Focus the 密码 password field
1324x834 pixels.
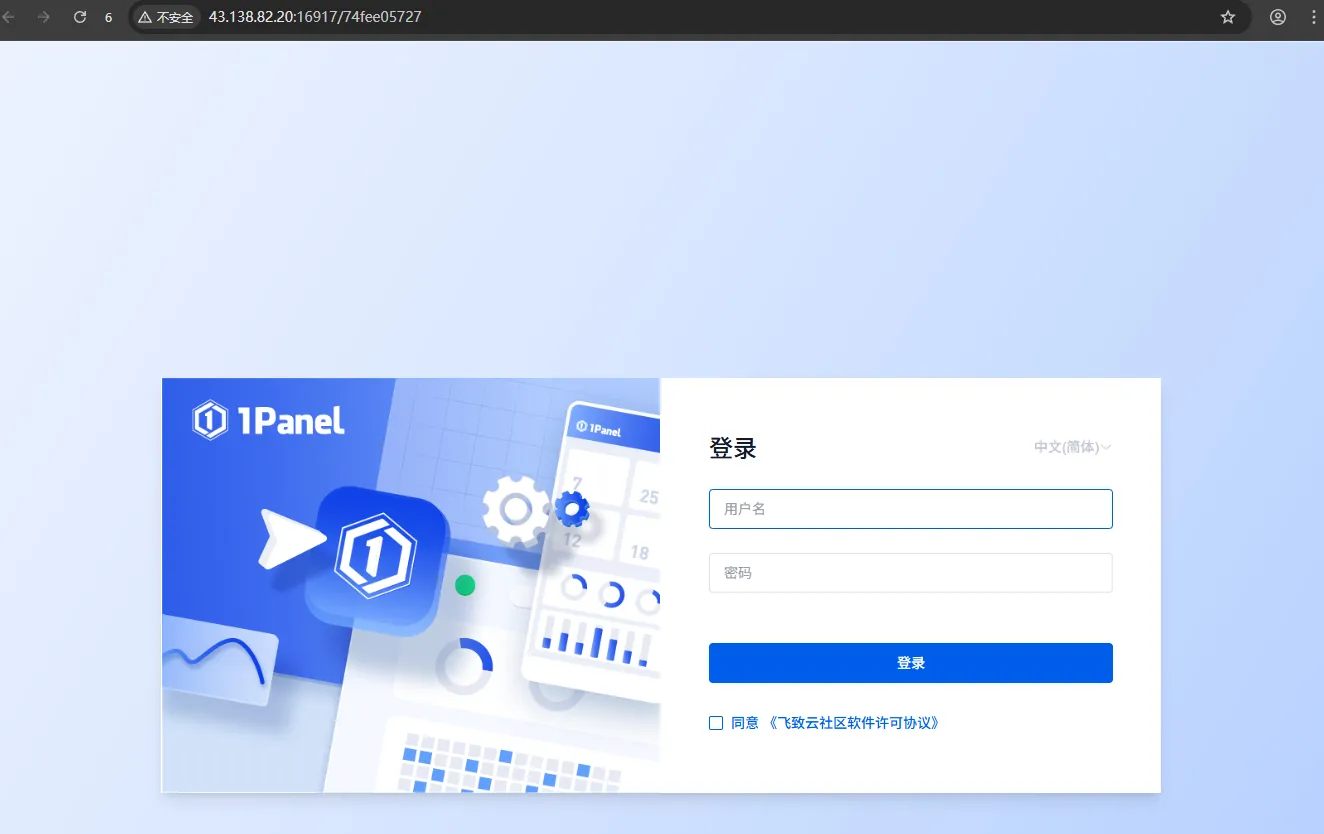[x=910, y=573]
